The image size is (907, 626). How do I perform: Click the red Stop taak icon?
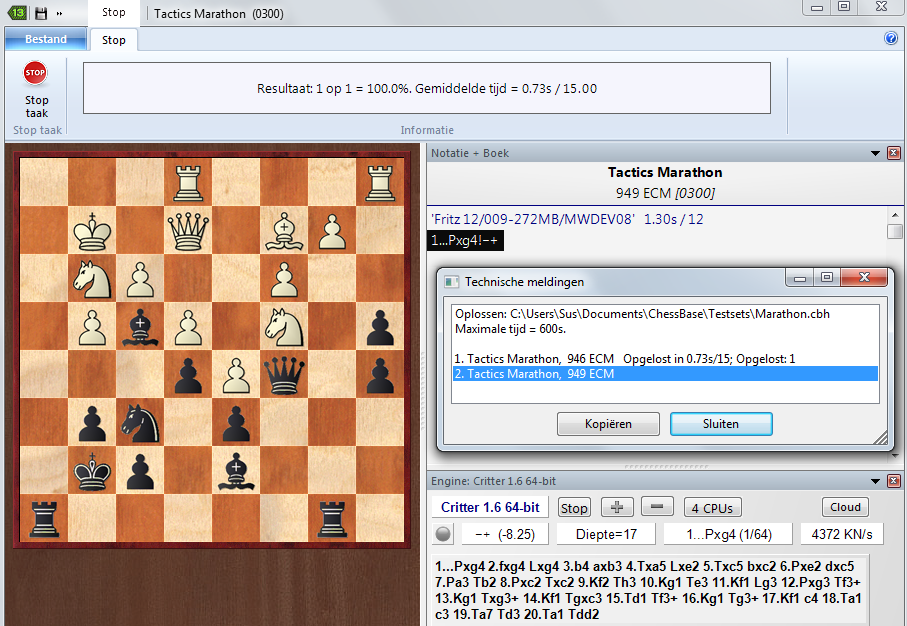pyautogui.click(x=35, y=74)
